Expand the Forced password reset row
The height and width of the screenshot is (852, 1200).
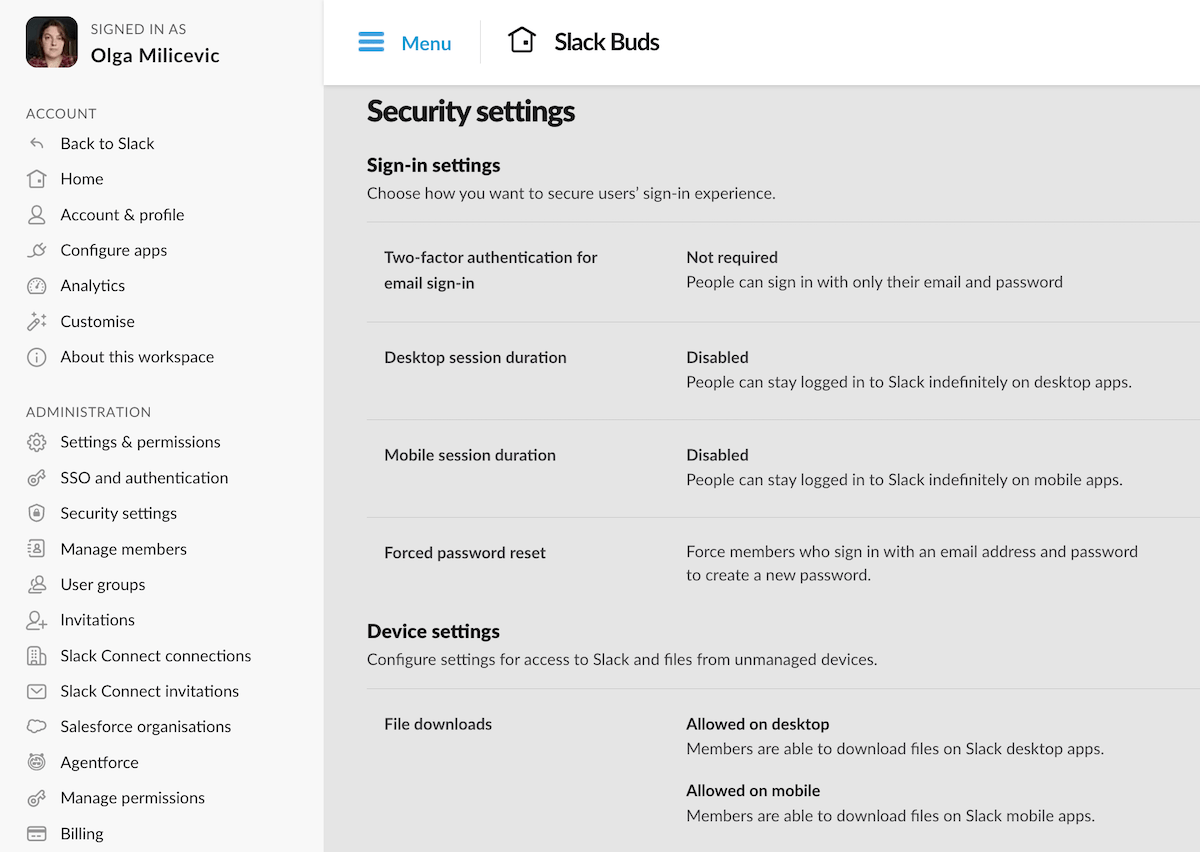(783, 564)
